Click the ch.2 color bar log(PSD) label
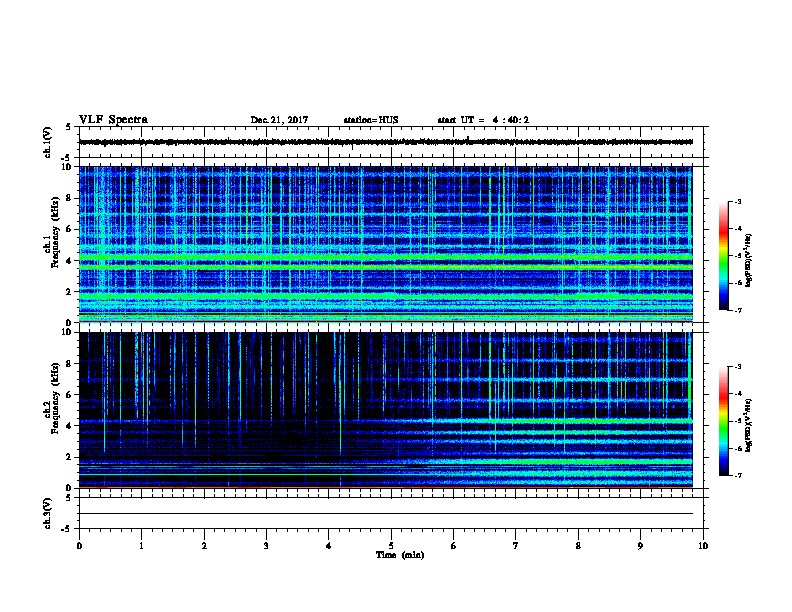Screen dimensions: 792x612 748,426
